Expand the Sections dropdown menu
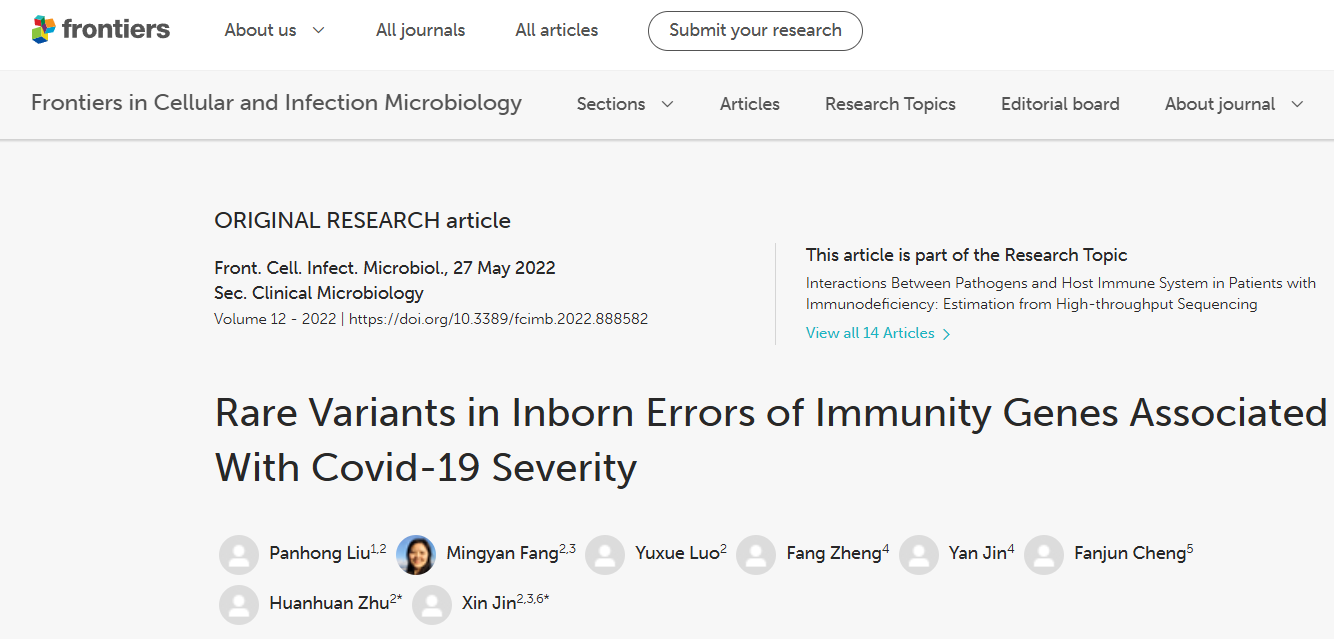1334x639 pixels. 625,104
